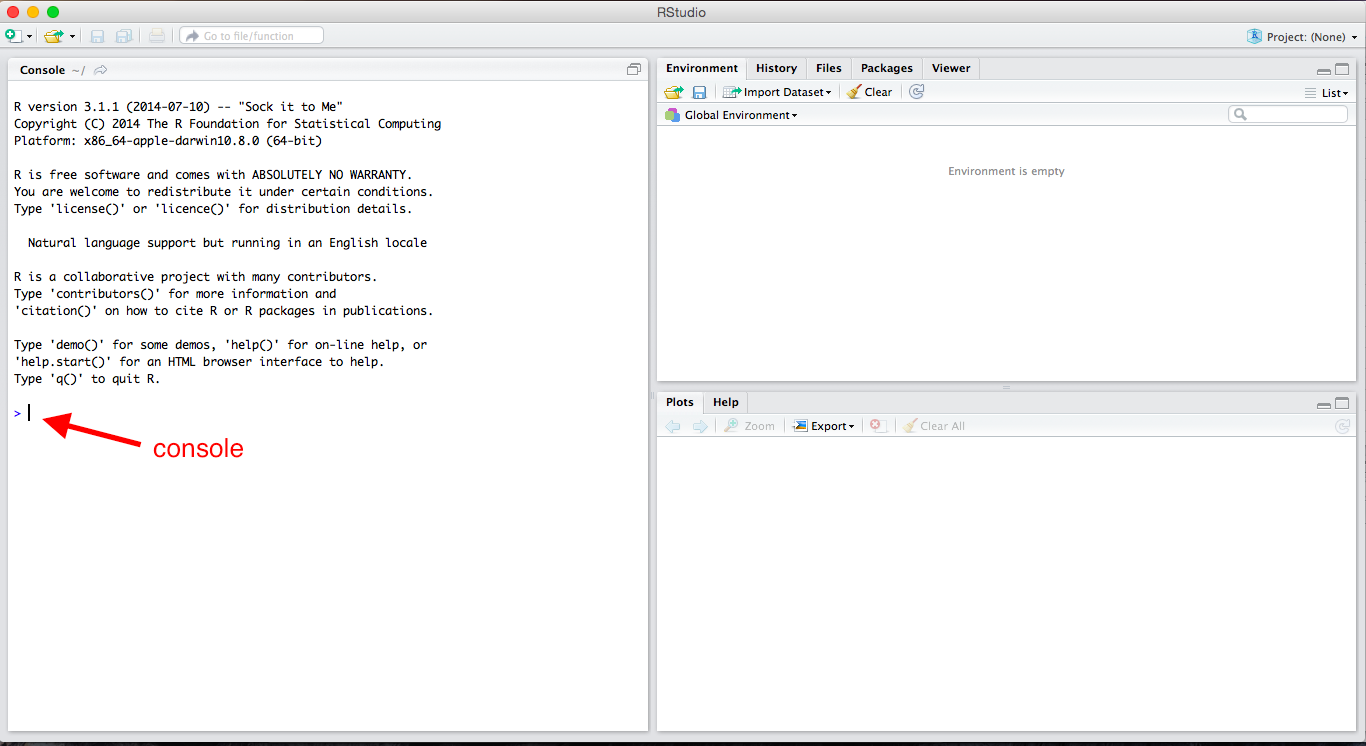
Task: Select the Plots tab
Action: point(680,402)
